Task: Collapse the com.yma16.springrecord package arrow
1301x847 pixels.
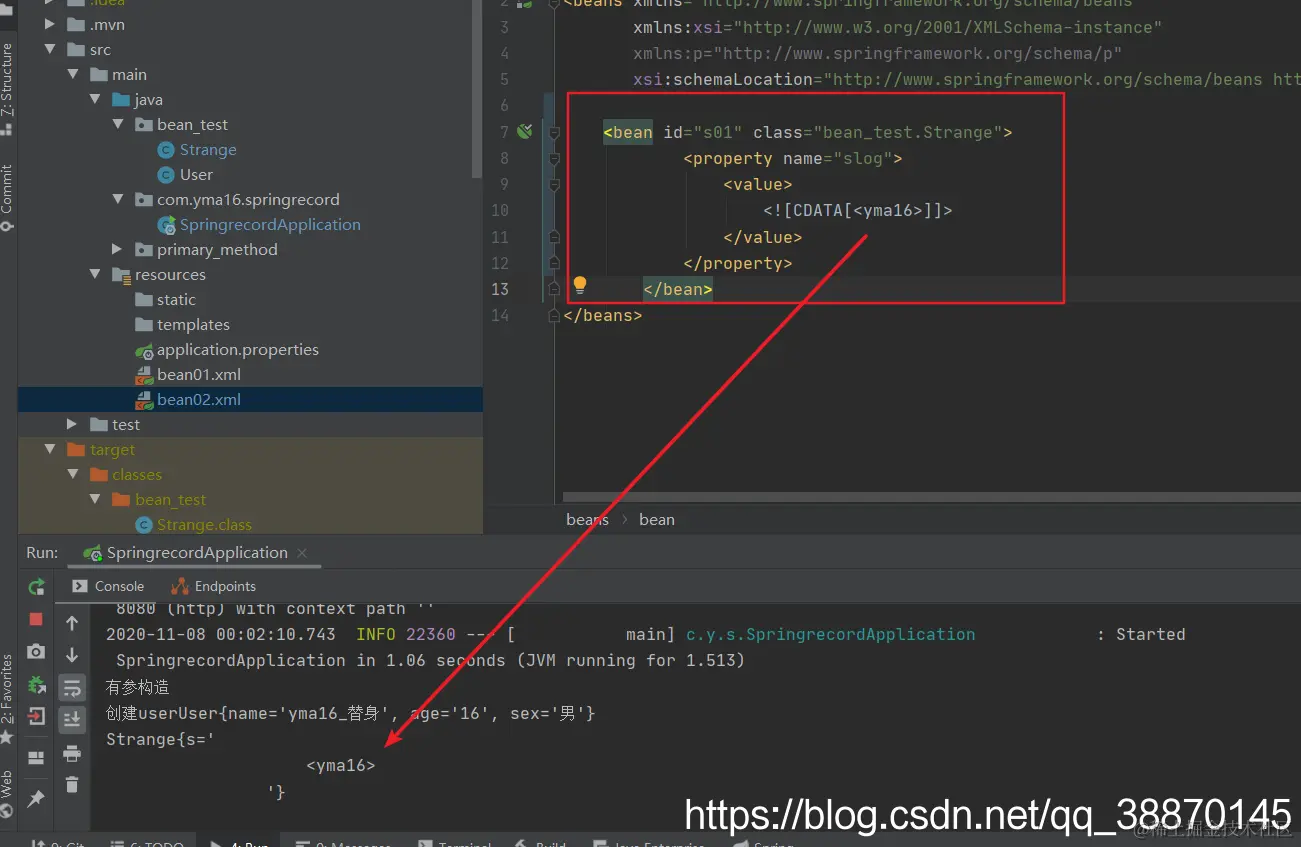Action: tap(117, 199)
